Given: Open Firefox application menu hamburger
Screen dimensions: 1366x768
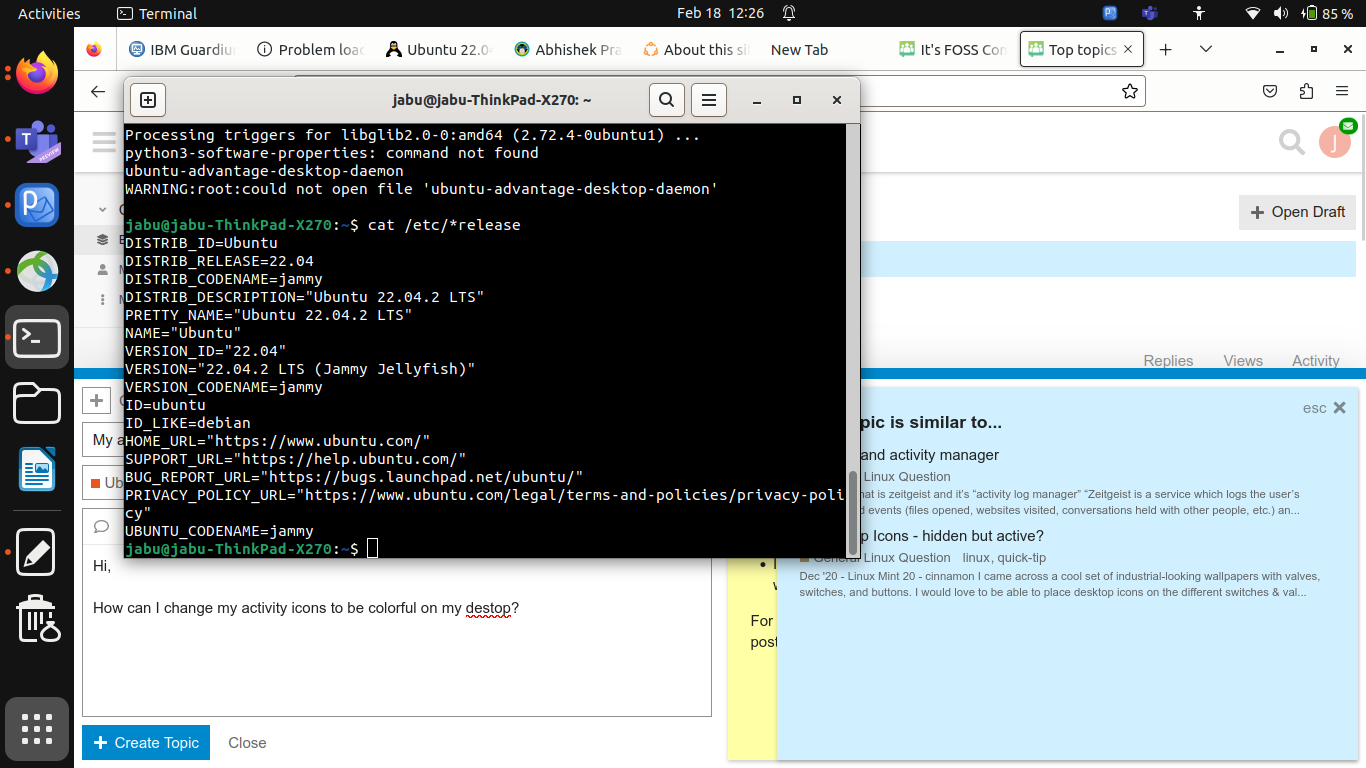Looking at the screenshot, I should (x=1342, y=91).
